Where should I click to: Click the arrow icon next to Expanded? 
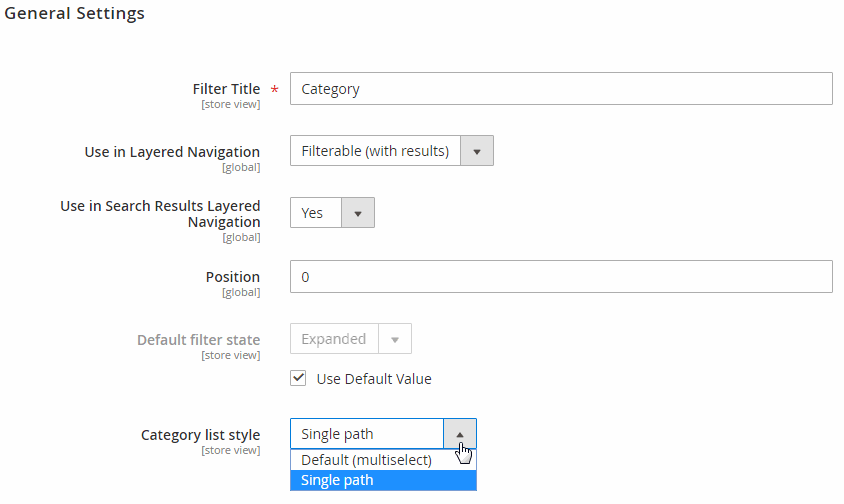395,339
